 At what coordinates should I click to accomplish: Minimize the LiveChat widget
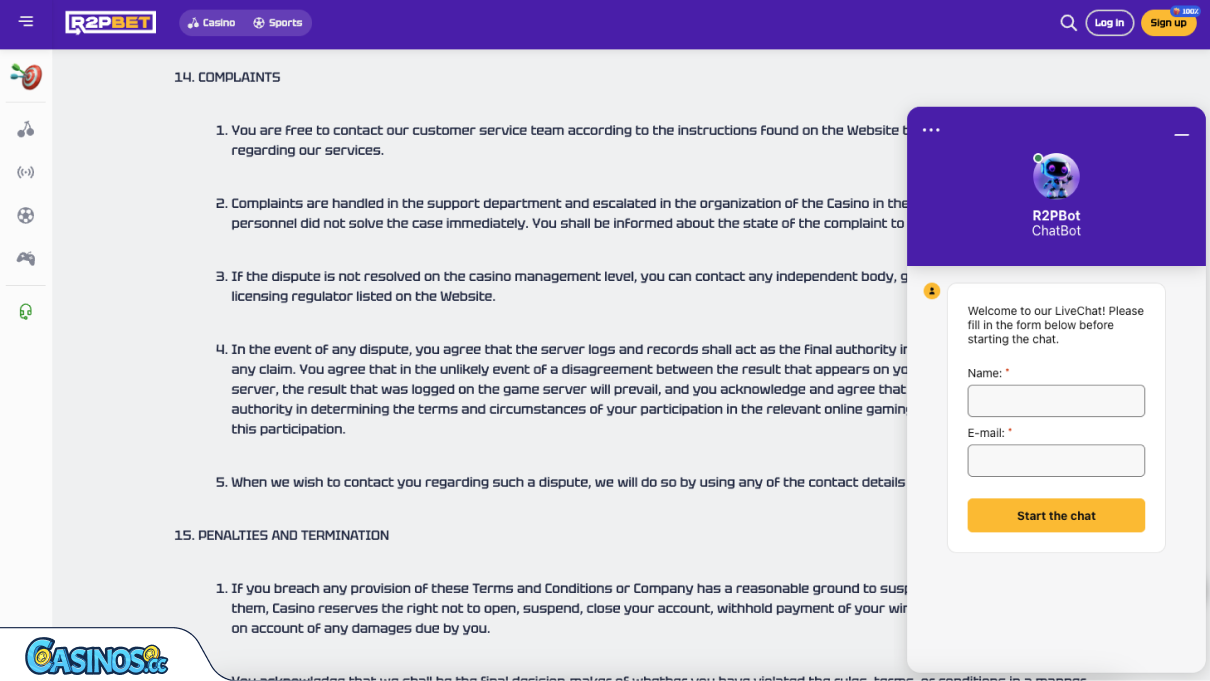1181,134
